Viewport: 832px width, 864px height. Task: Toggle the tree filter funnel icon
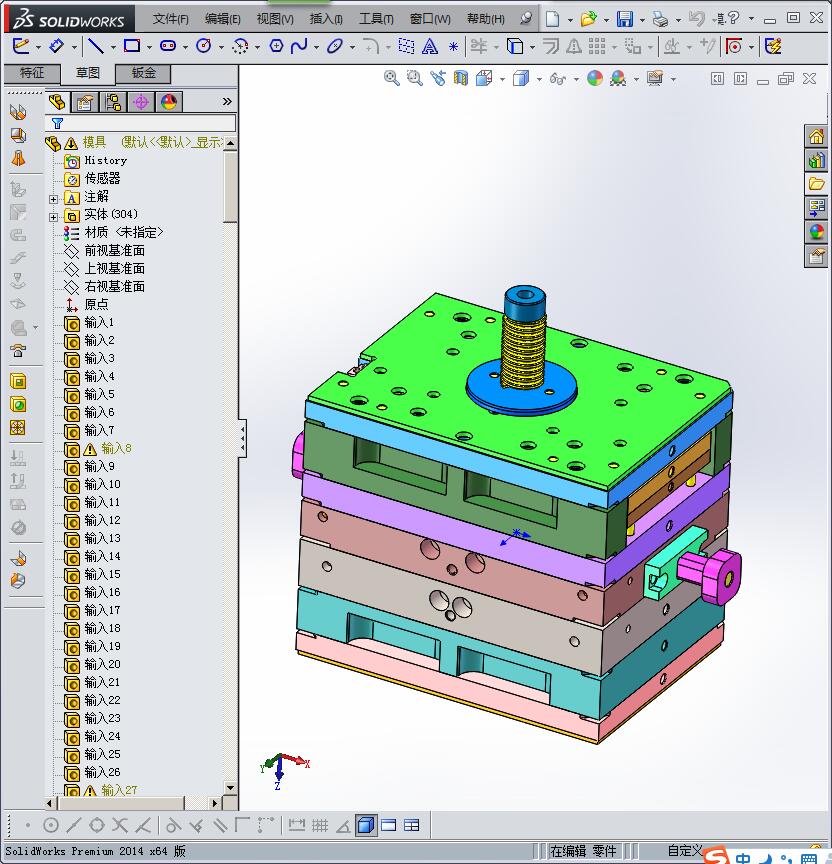57,123
